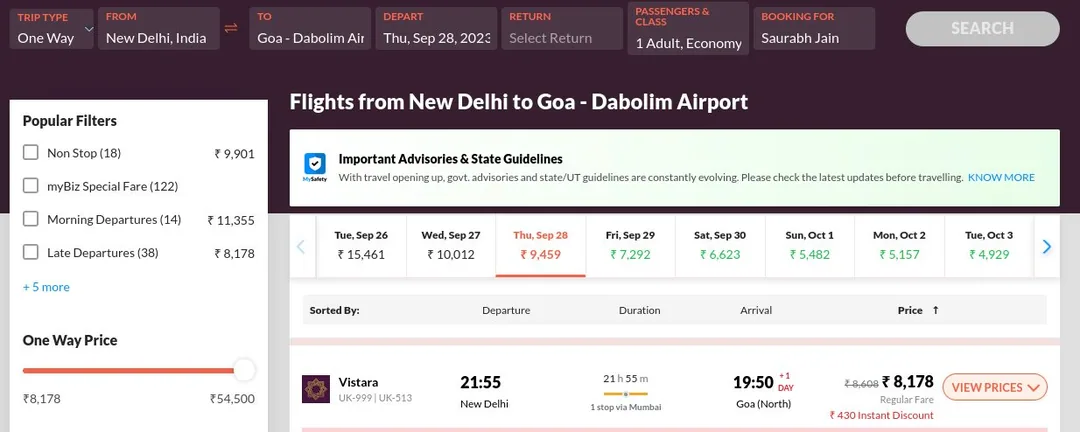Show earlier dates with left arrow
The image size is (1080, 432).
(301, 247)
